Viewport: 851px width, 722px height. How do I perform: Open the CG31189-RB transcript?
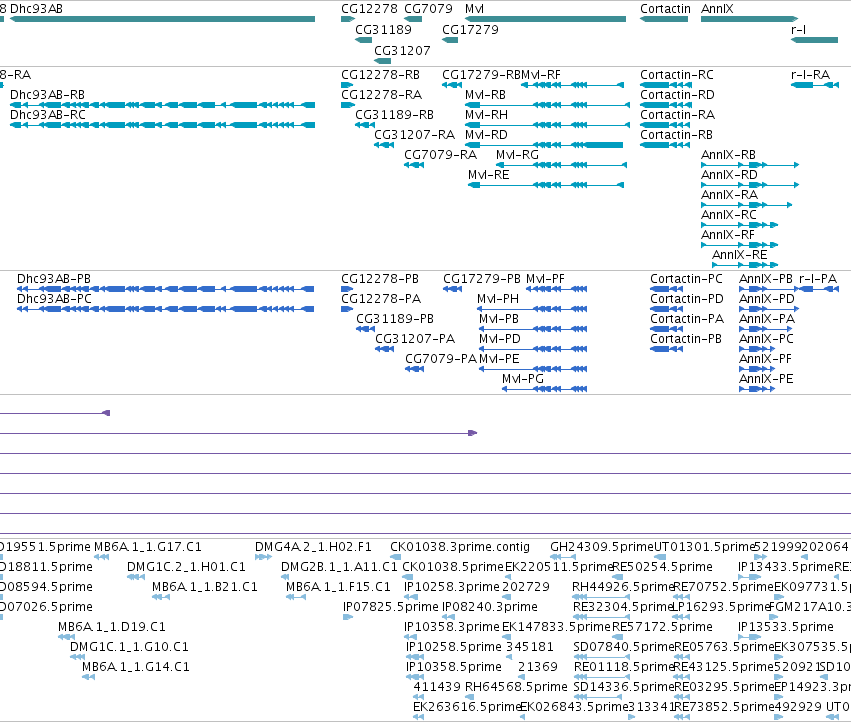point(365,125)
